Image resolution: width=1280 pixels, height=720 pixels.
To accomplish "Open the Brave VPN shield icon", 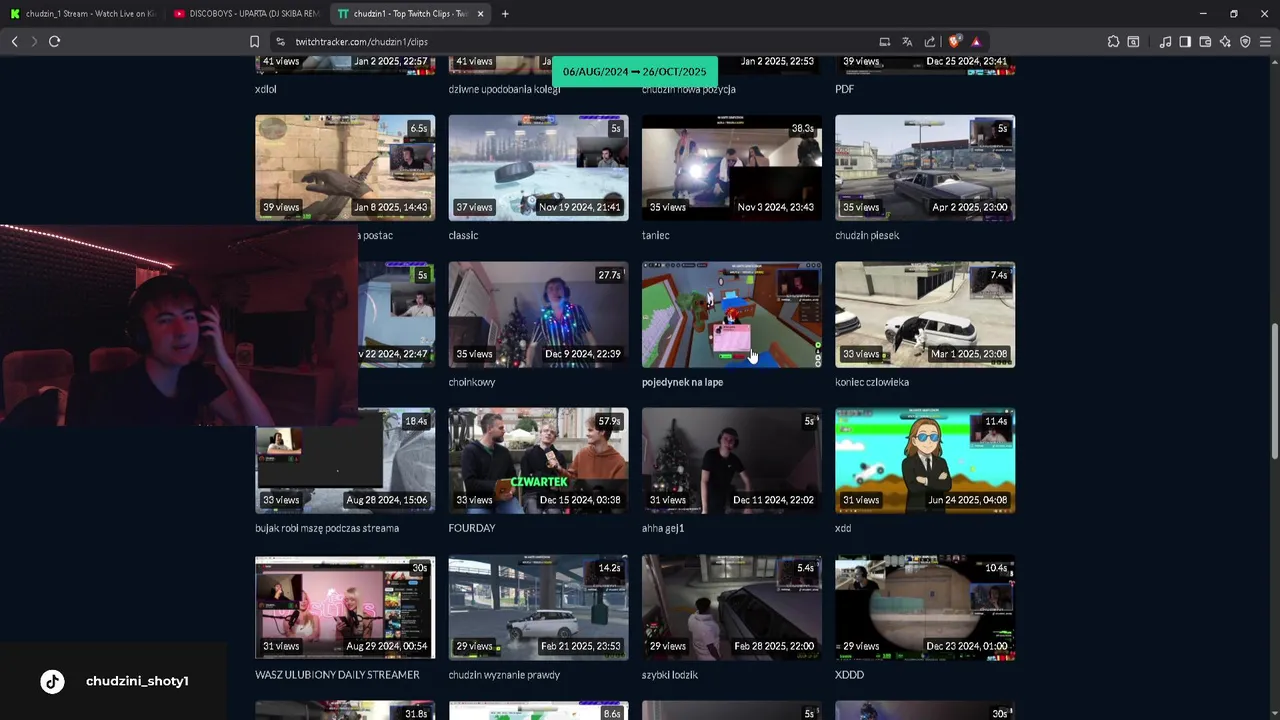I will pos(1245,41).
